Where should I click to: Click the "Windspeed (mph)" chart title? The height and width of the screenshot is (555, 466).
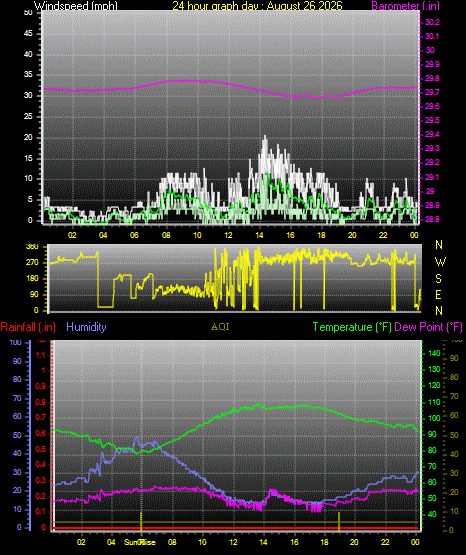75,5
